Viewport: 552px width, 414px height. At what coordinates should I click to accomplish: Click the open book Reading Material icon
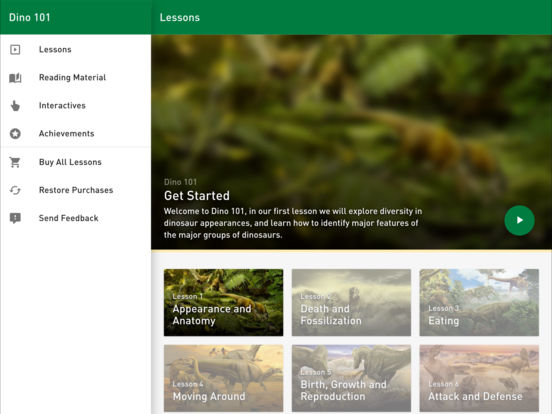pos(15,78)
